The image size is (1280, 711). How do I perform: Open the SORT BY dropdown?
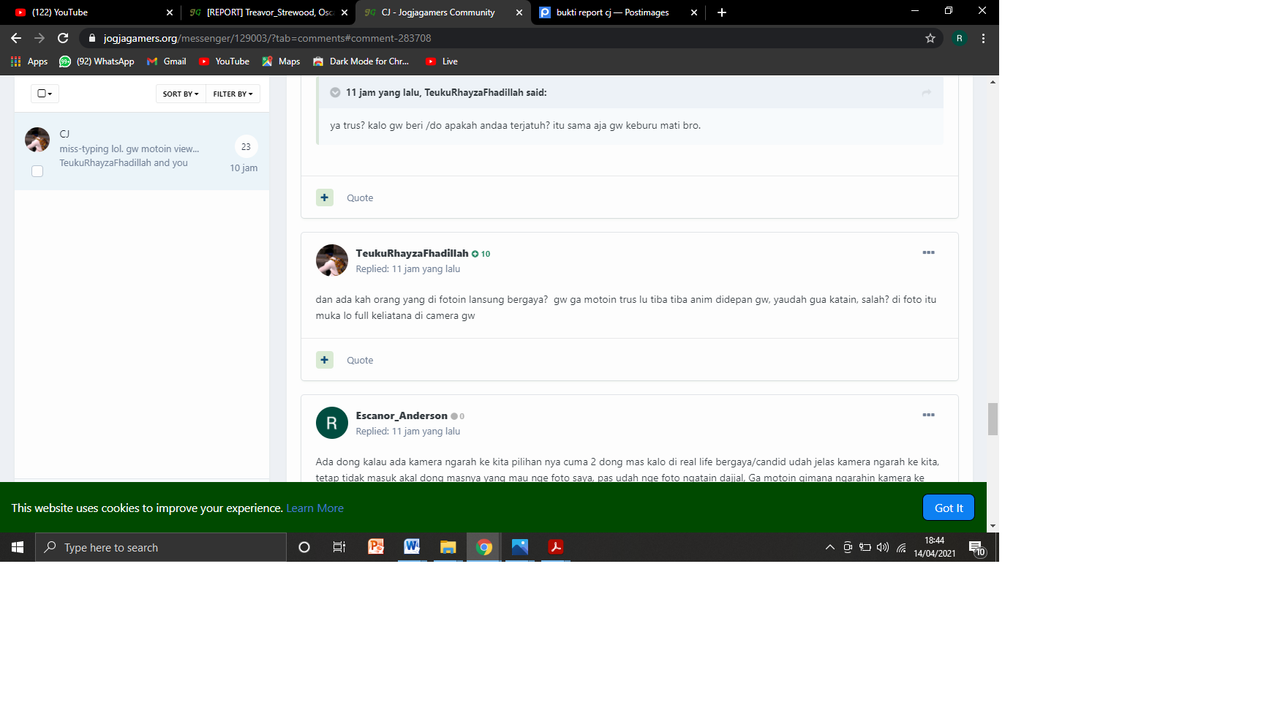point(181,93)
